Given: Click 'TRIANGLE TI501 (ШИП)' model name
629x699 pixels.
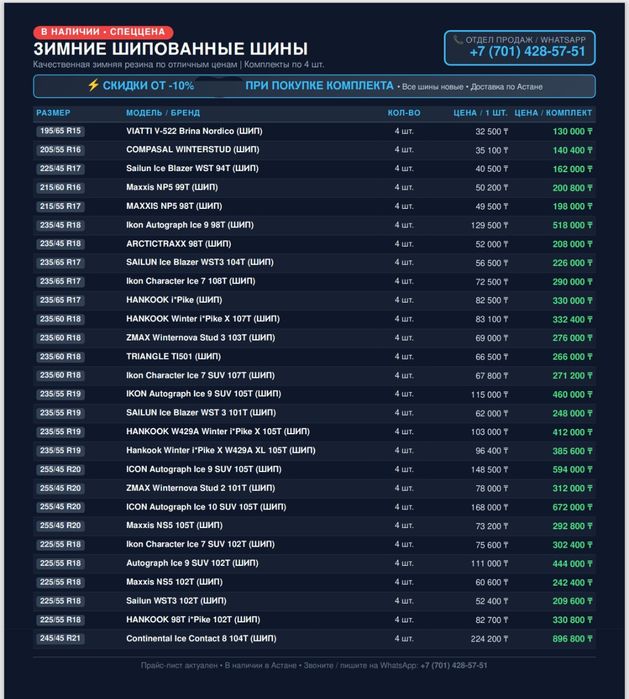Looking at the screenshot, I should pyautogui.click(x=173, y=356).
